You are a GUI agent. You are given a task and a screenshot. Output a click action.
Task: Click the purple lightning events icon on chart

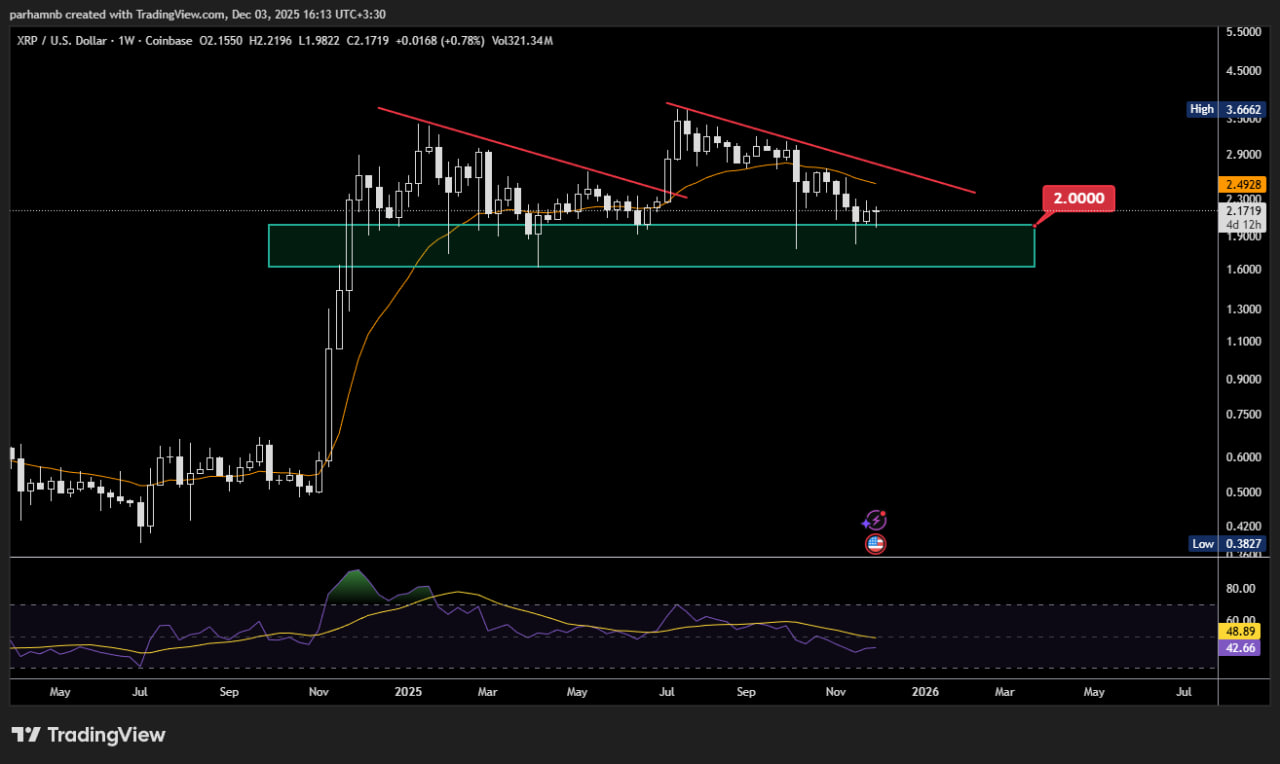[875, 519]
